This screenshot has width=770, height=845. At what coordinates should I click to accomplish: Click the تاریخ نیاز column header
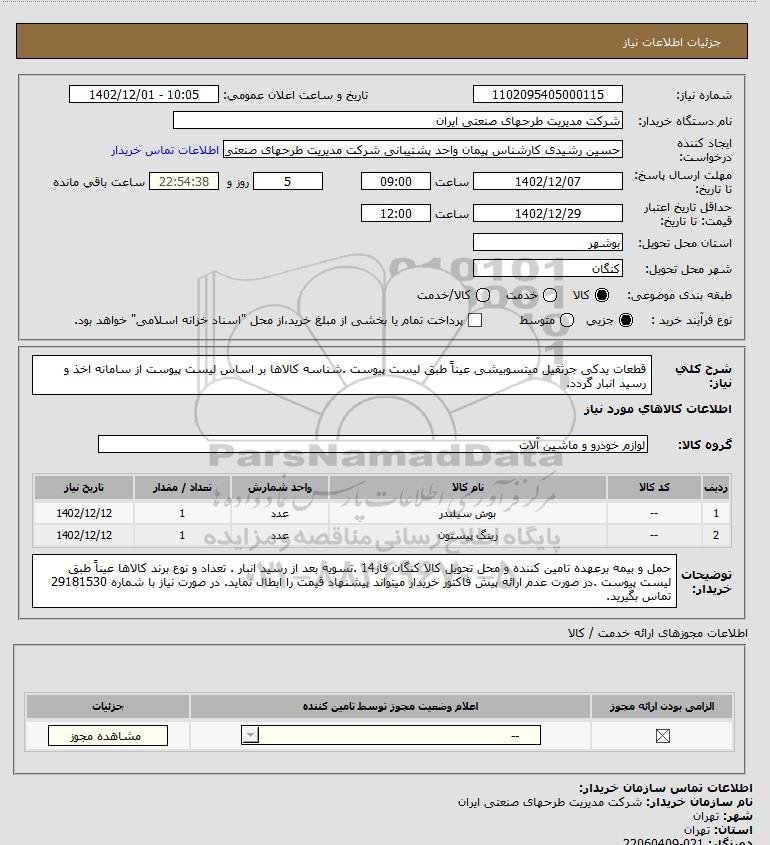(x=84, y=487)
